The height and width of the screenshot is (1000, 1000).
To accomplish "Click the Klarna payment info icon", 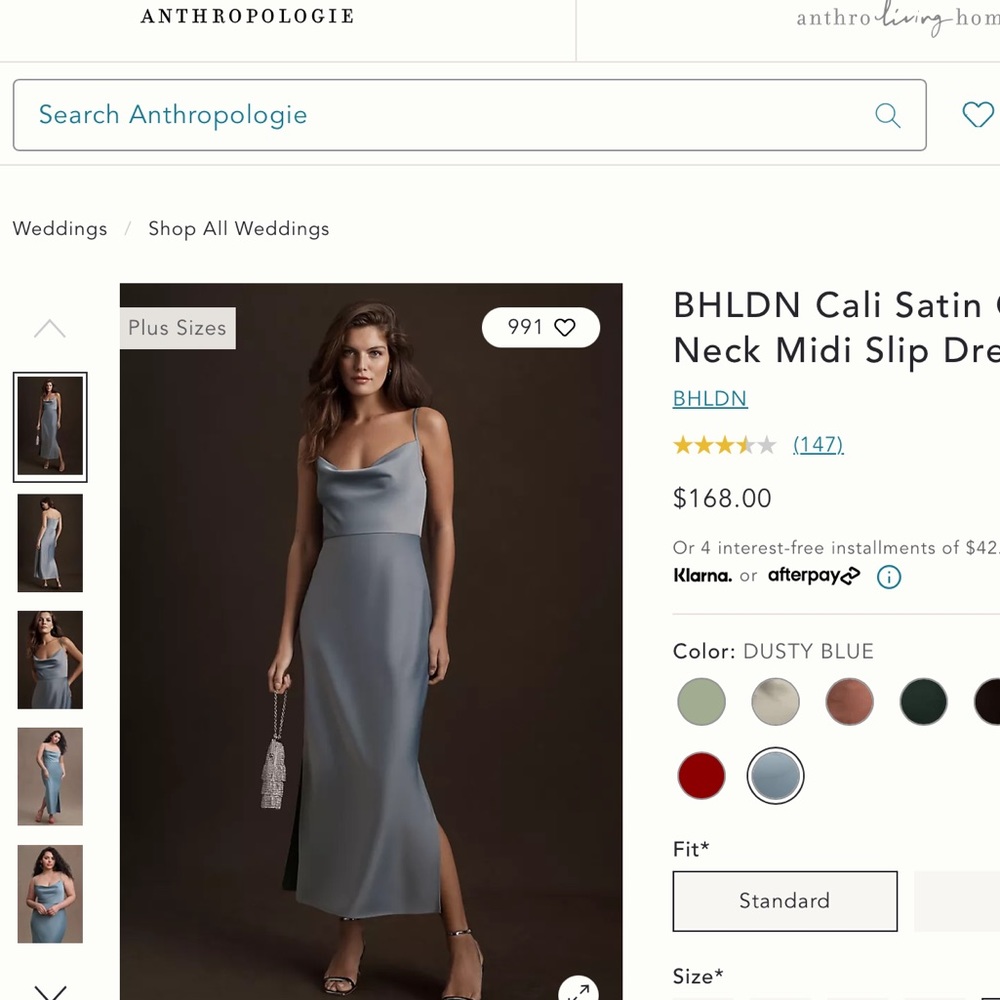I will point(888,577).
